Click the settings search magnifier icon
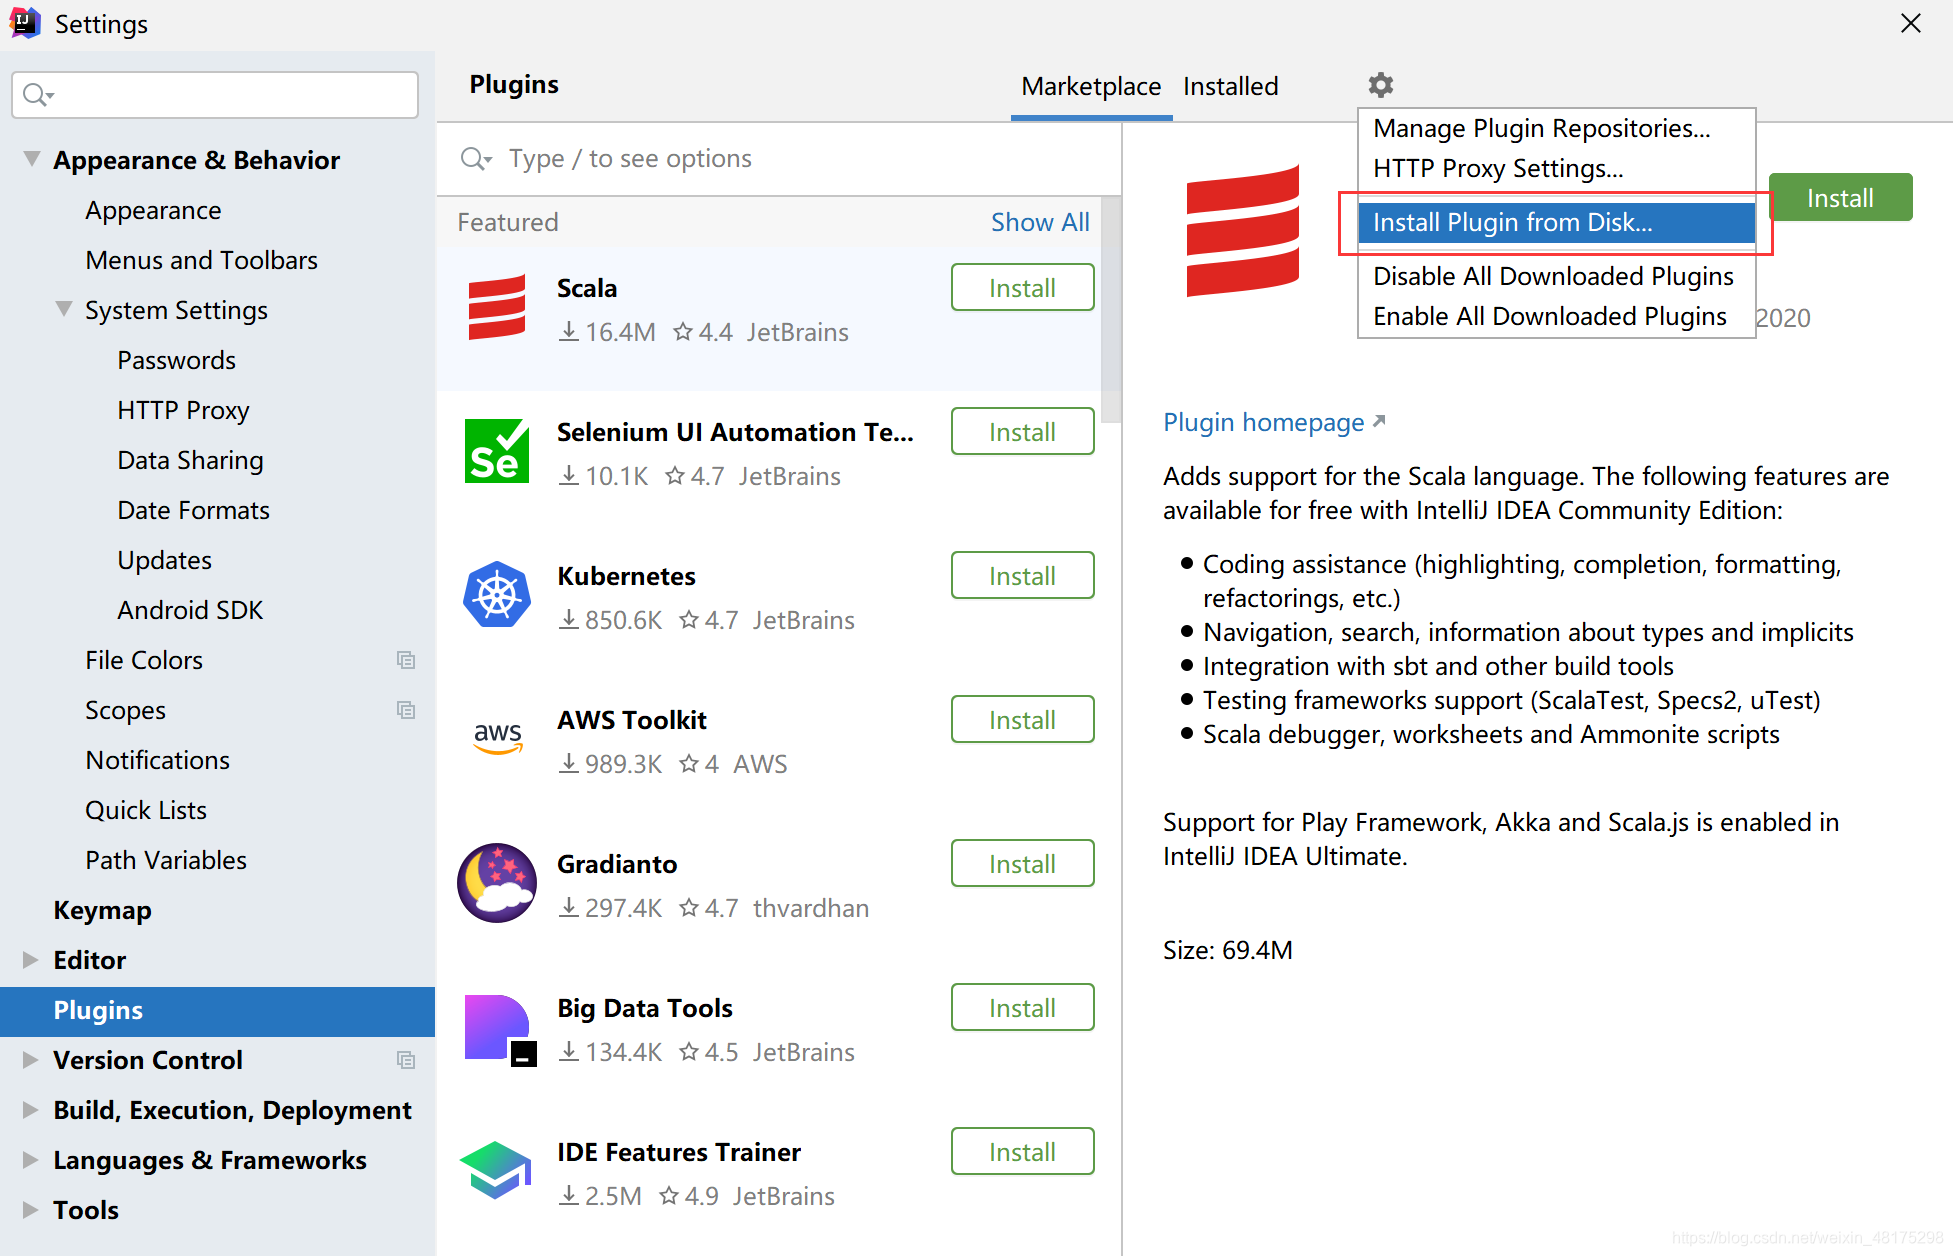The image size is (1953, 1256). click(x=37, y=95)
